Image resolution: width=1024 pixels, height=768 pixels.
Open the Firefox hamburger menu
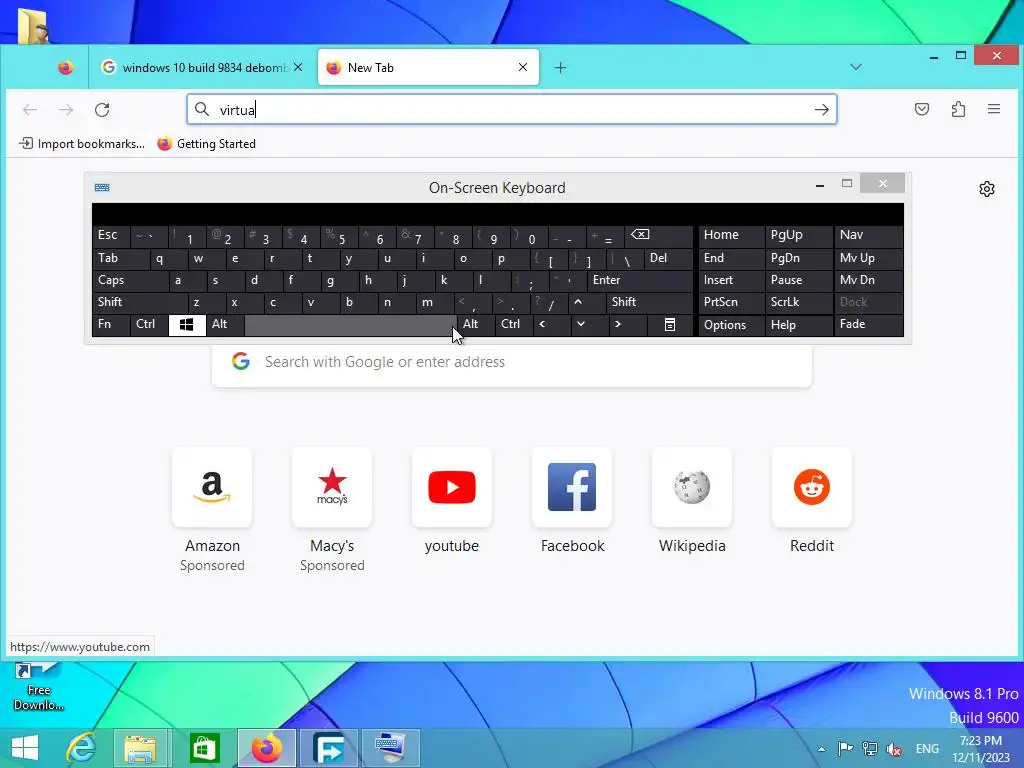tap(993, 109)
